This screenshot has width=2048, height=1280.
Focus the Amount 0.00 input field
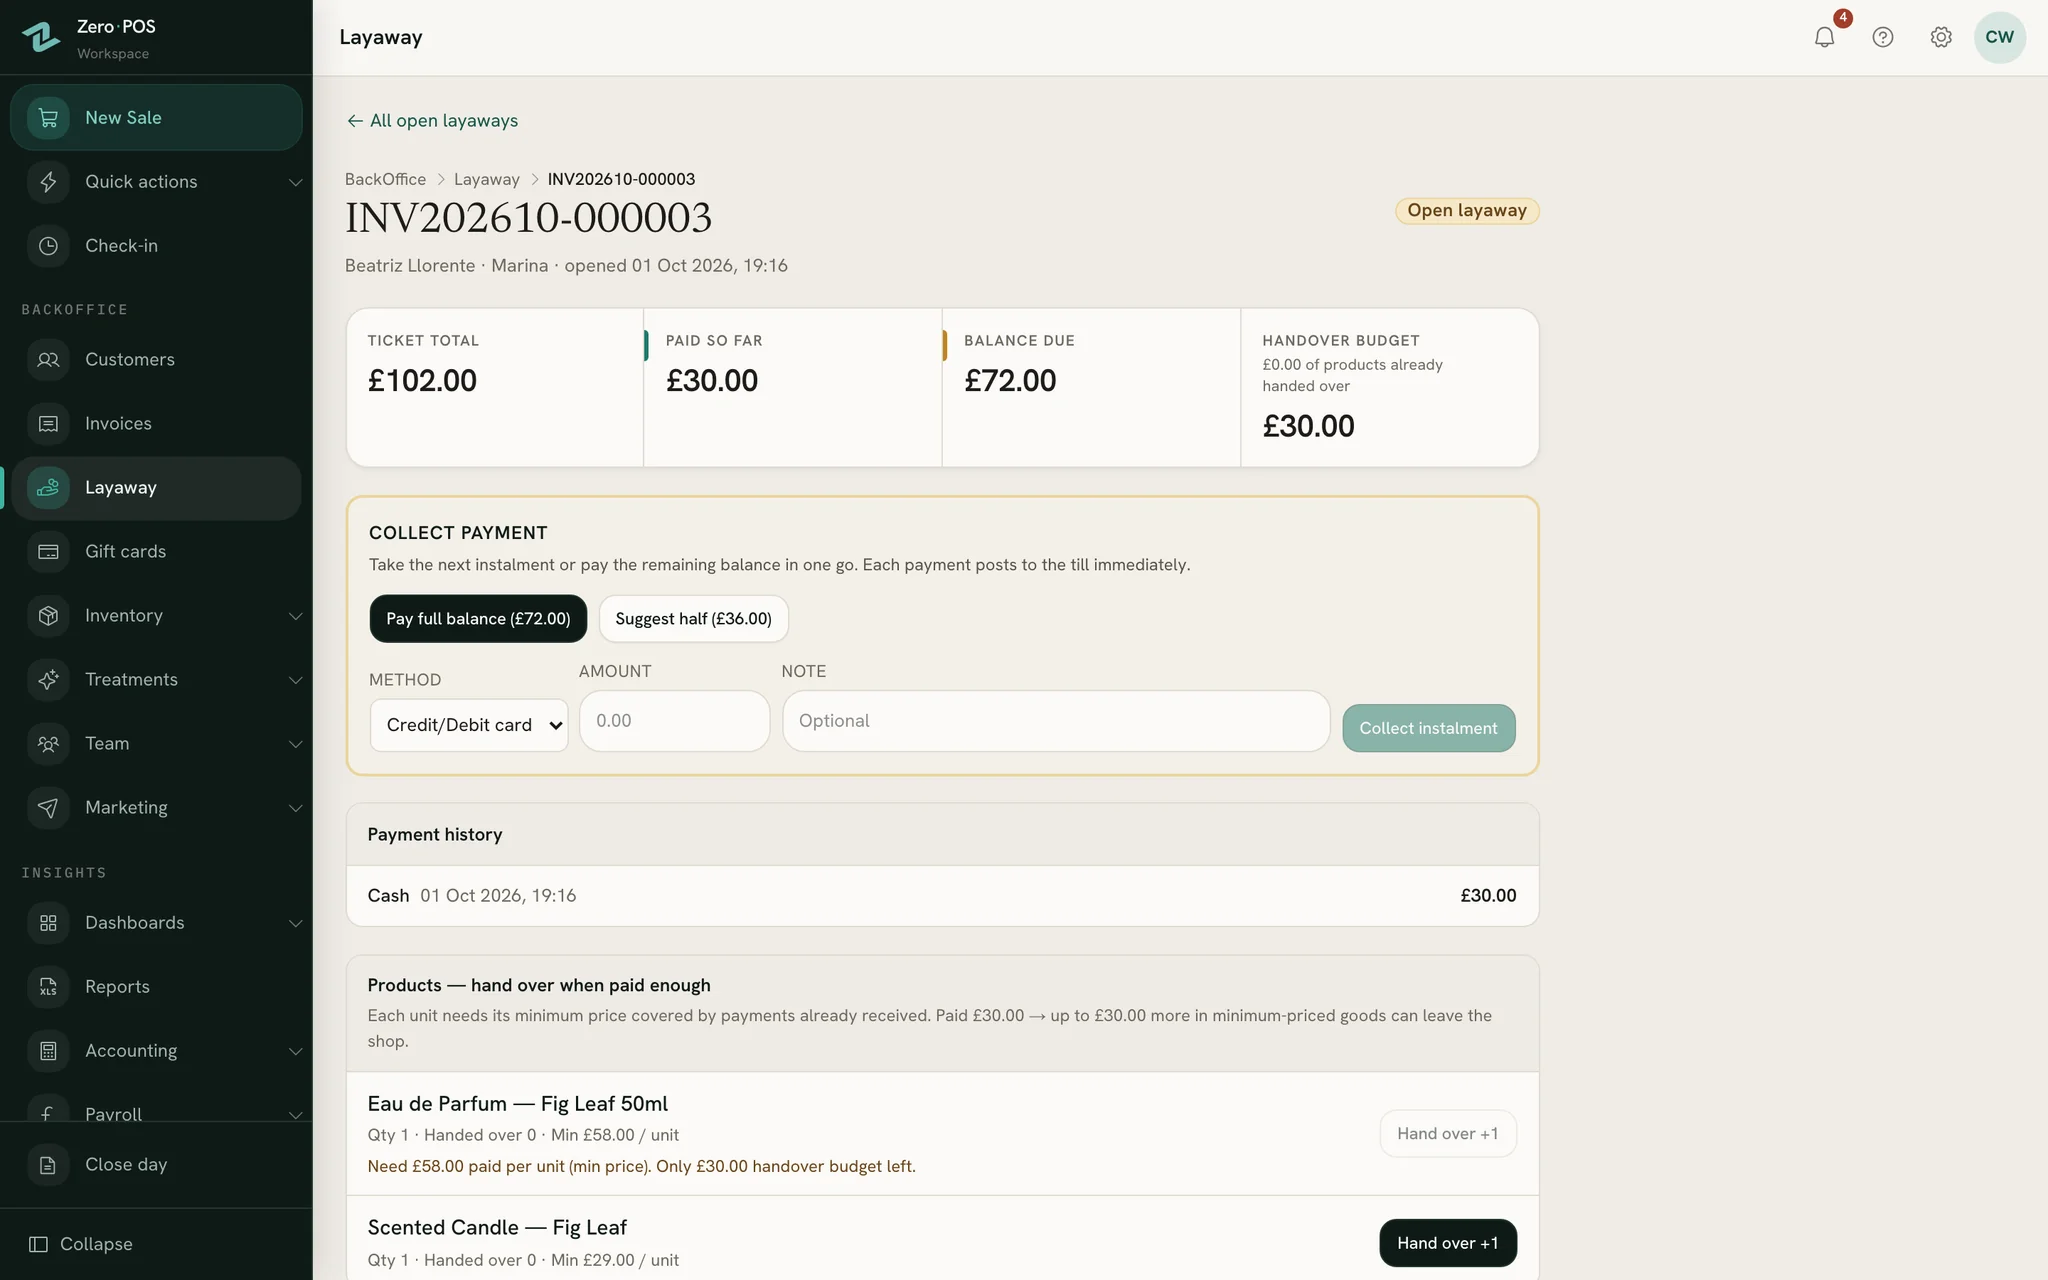coord(675,721)
